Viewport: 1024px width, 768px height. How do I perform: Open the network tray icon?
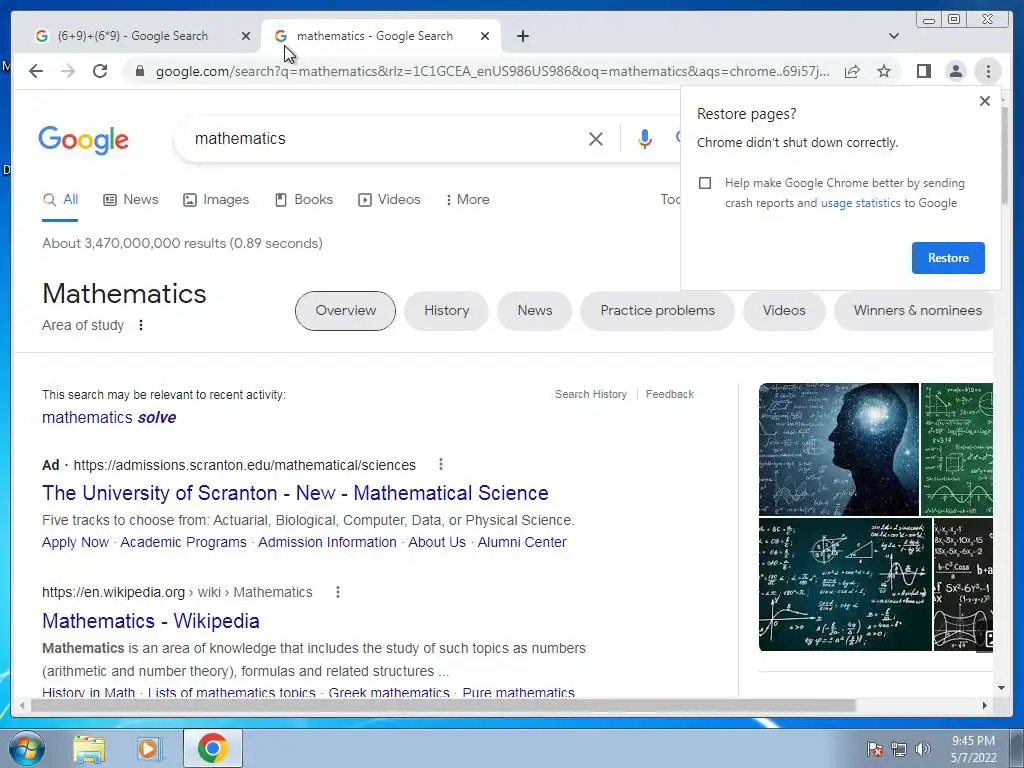[899, 749]
